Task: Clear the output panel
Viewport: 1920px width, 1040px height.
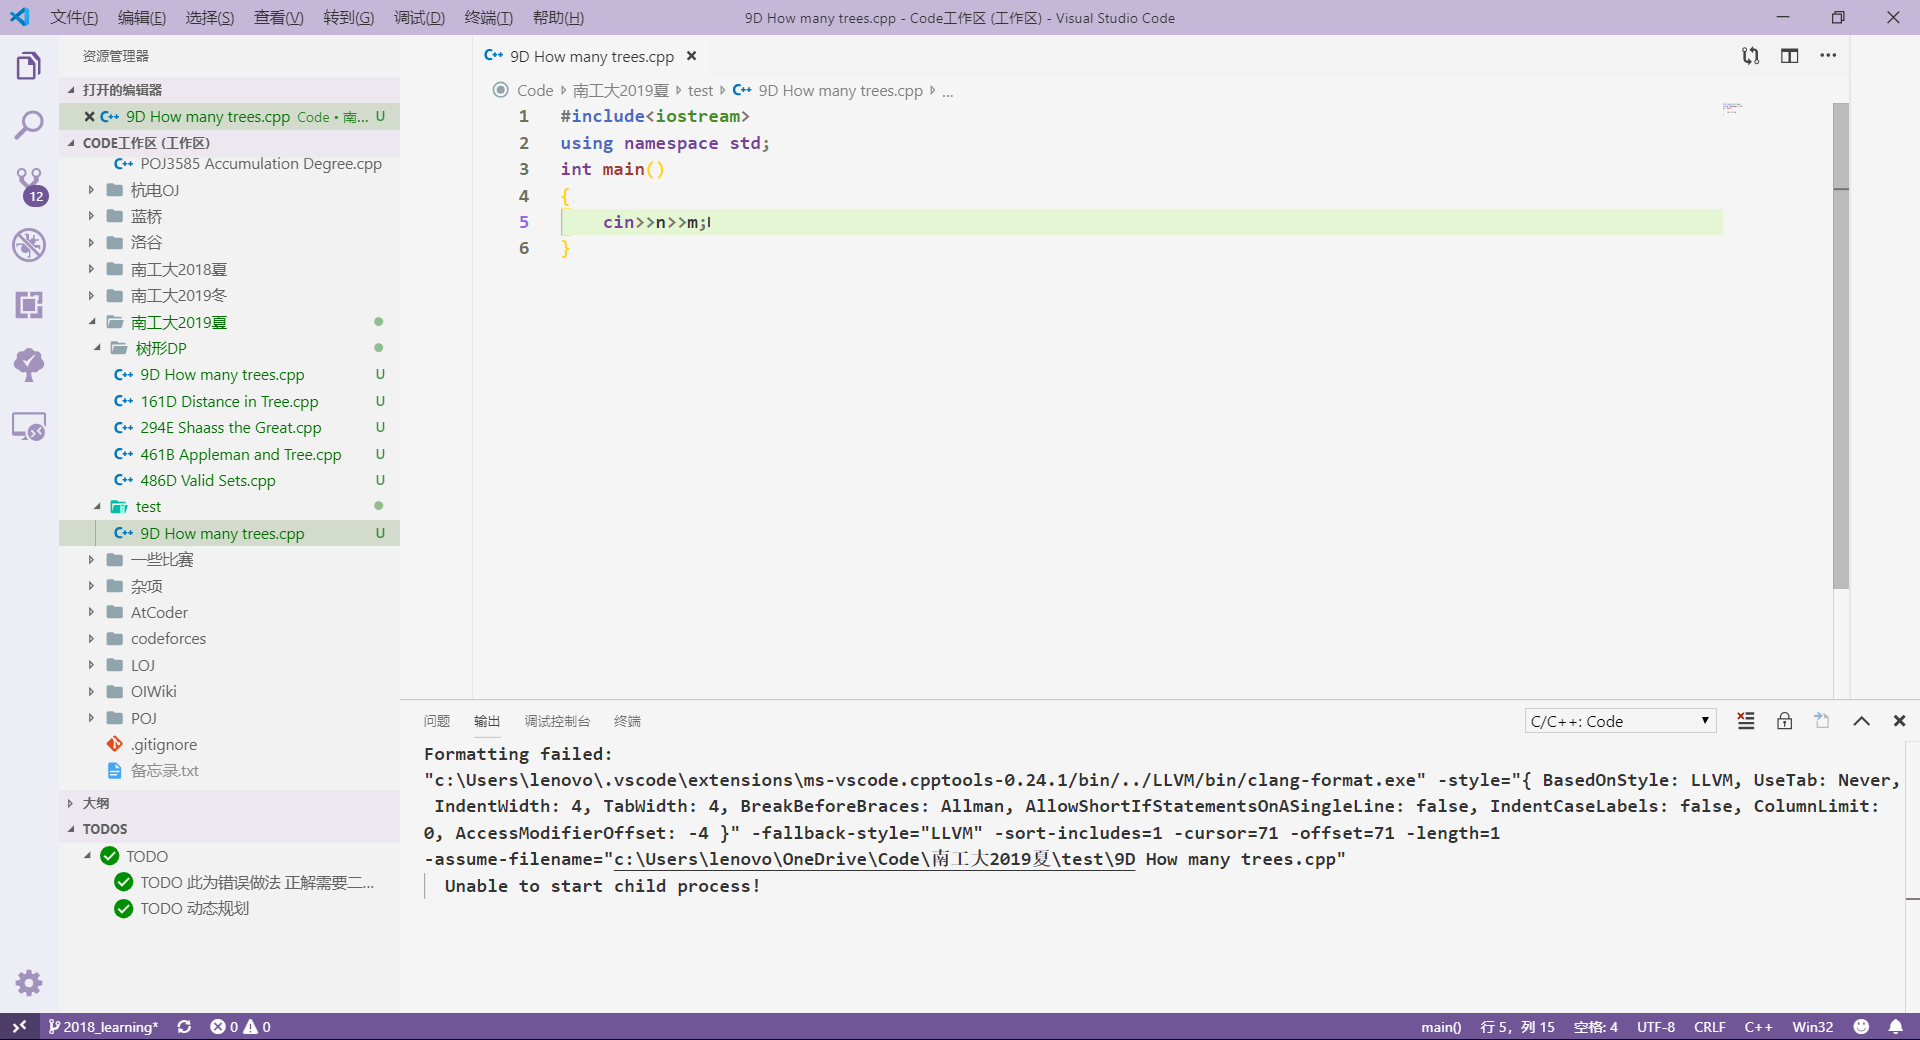Action: pos(1746,720)
